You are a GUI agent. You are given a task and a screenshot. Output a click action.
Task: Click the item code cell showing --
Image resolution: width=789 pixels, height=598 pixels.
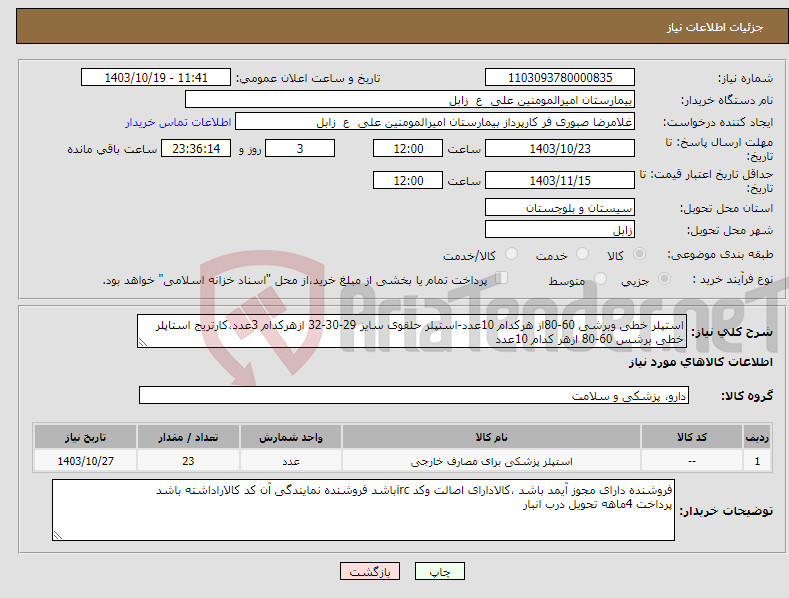click(x=692, y=461)
